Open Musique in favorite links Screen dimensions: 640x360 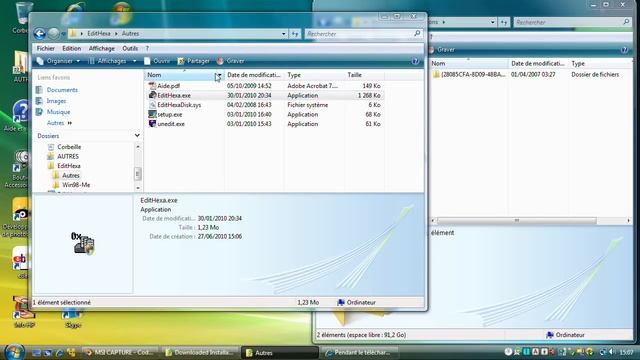tap(58, 112)
